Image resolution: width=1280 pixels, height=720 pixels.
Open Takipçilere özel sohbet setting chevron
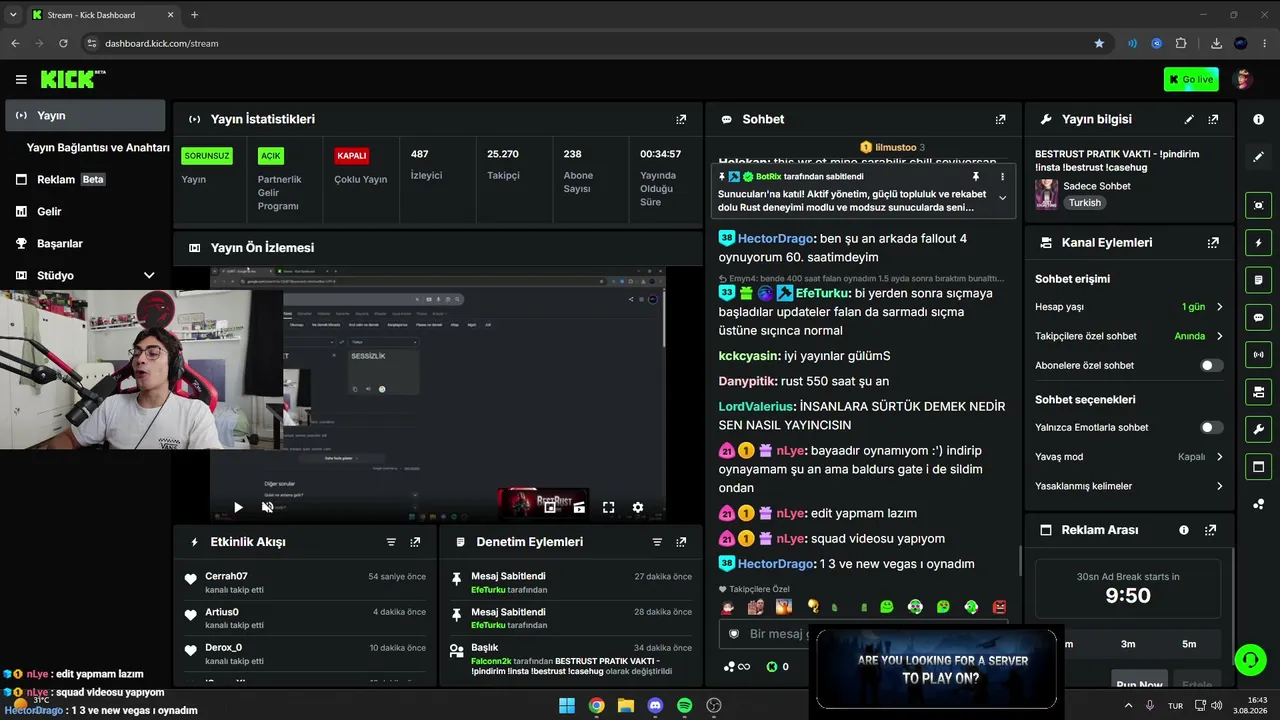click(x=1219, y=336)
